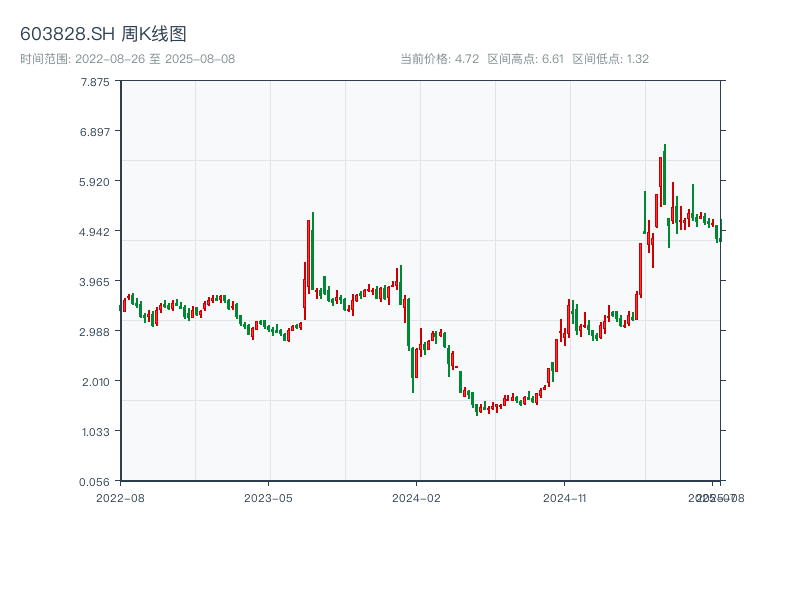Viewport: 800px width, 600px height.
Task: Click the 603828.SH 周K线图 chart title
Action: point(103,34)
